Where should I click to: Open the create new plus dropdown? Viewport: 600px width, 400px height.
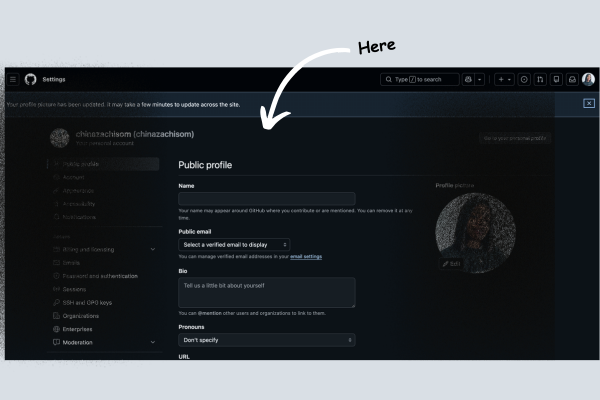504,79
